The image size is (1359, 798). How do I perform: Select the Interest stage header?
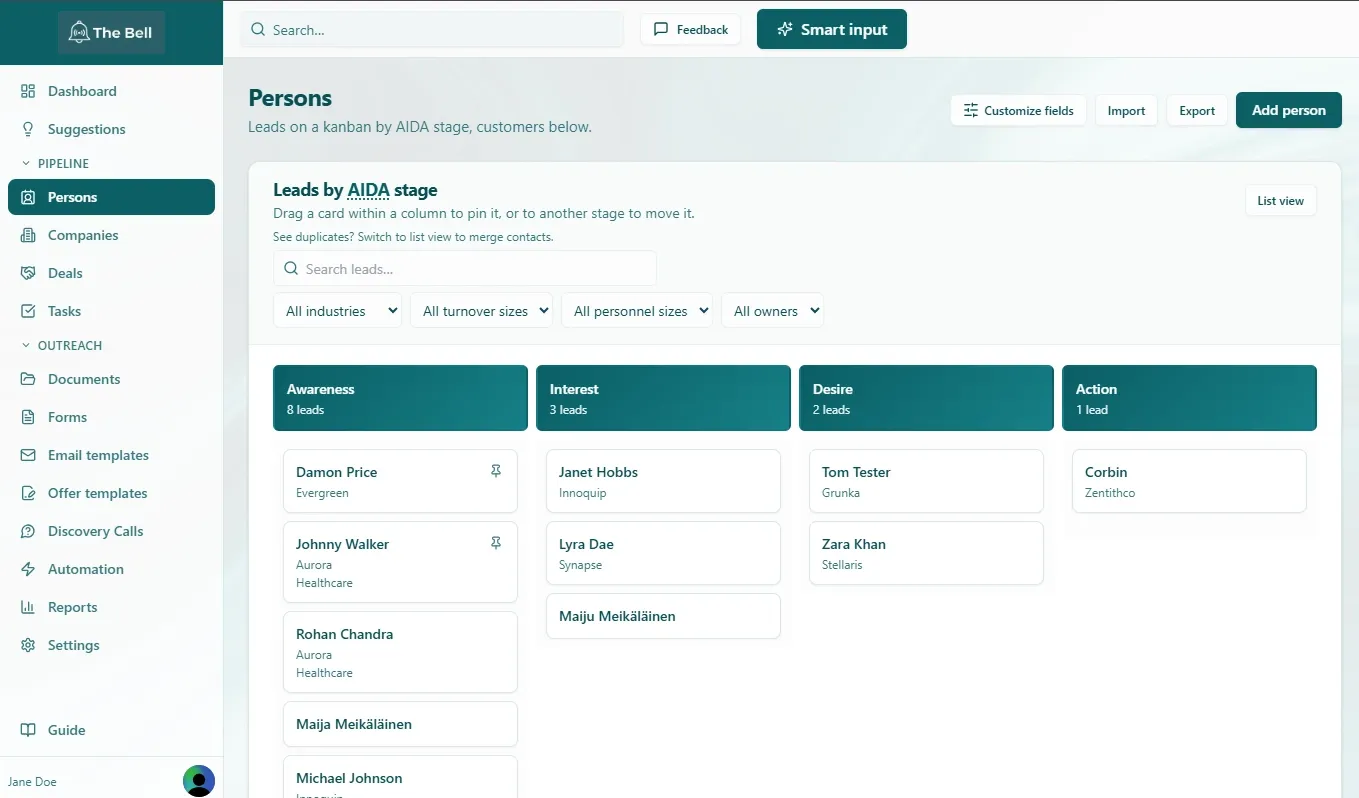click(x=663, y=398)
